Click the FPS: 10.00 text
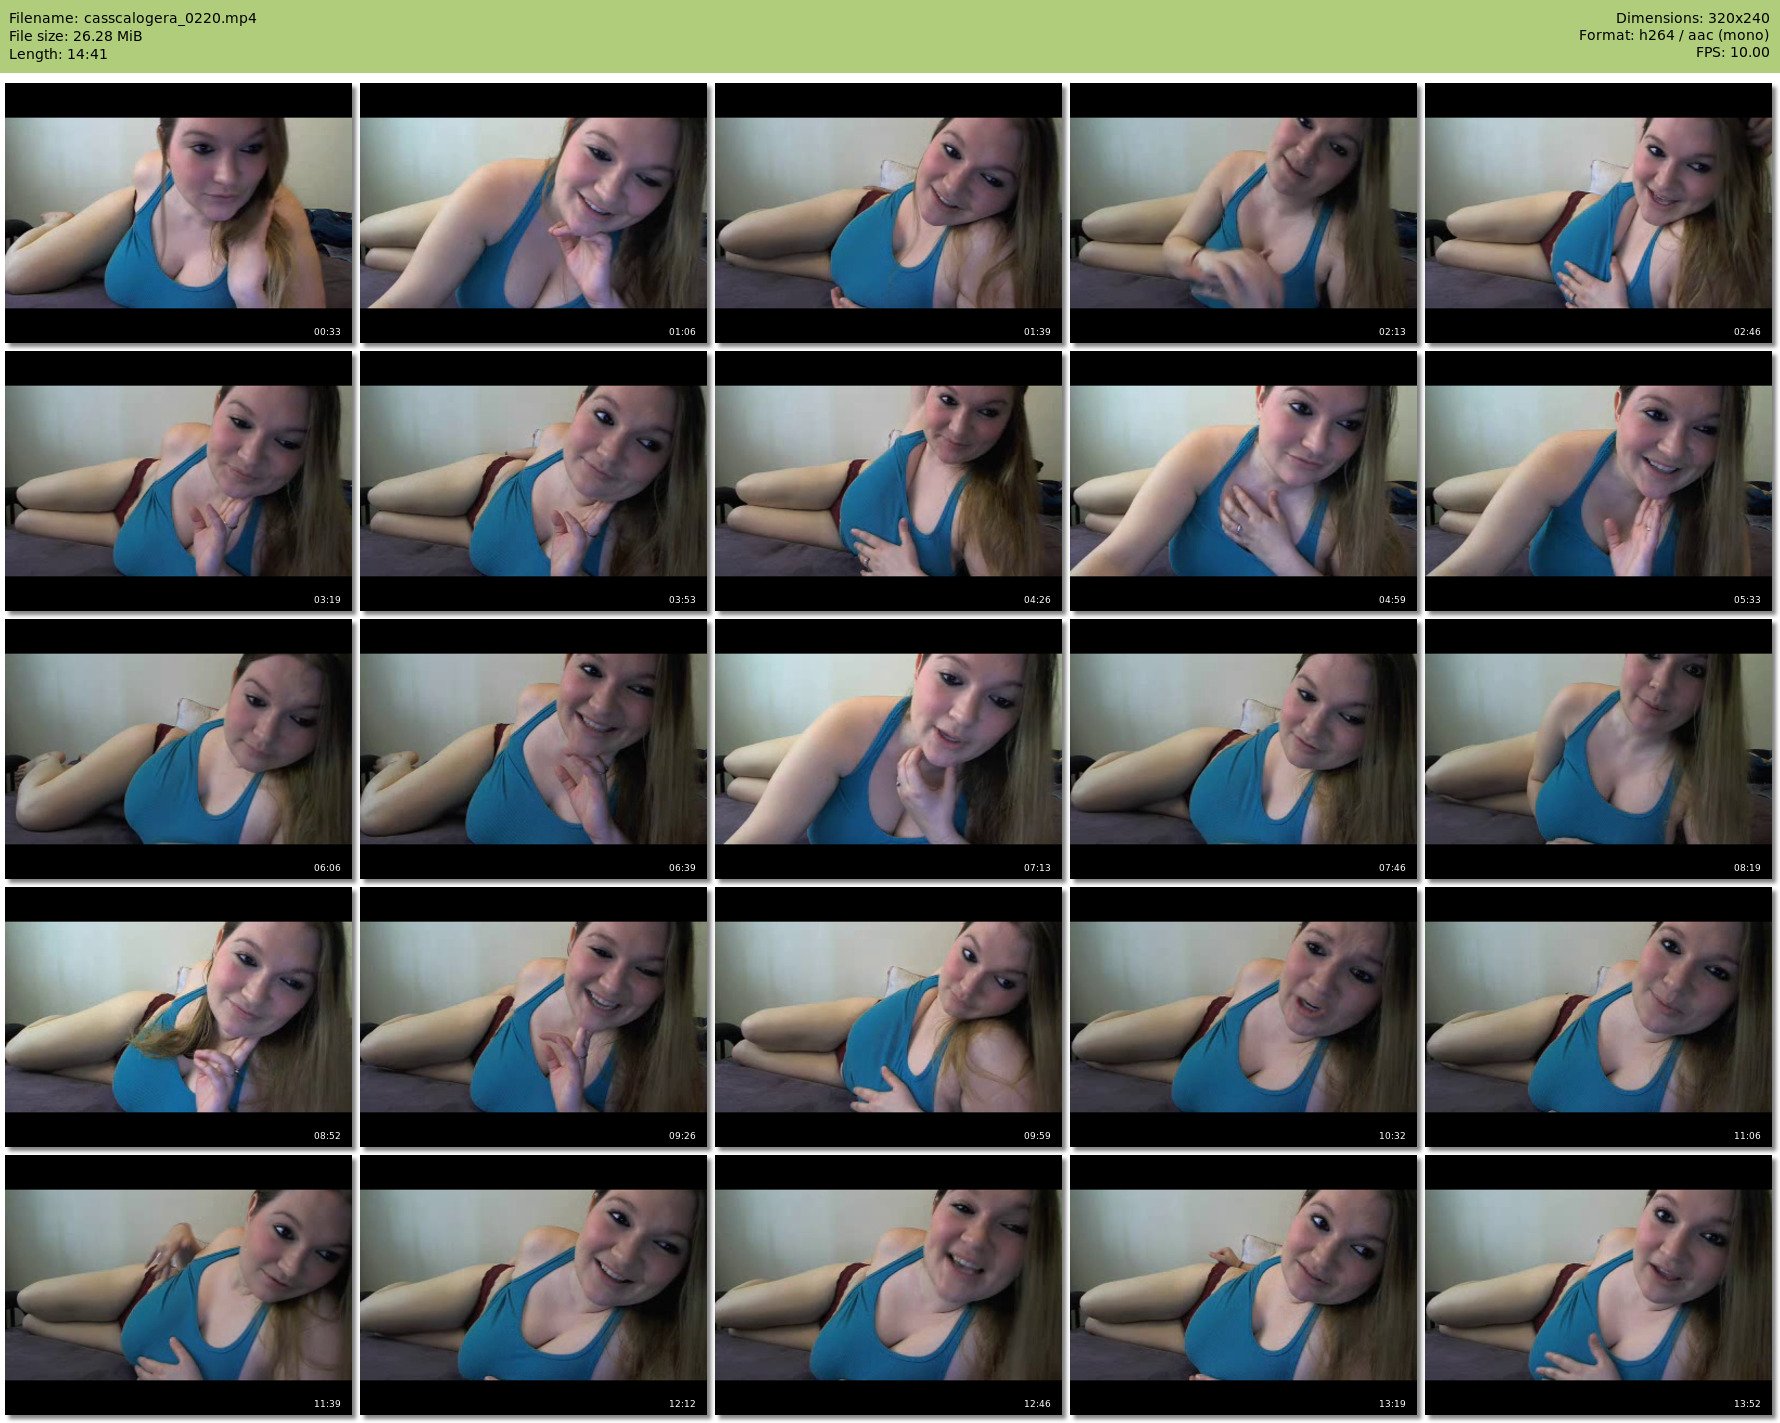This screenshot has width=1780, height=1423. click(1732, 52)
